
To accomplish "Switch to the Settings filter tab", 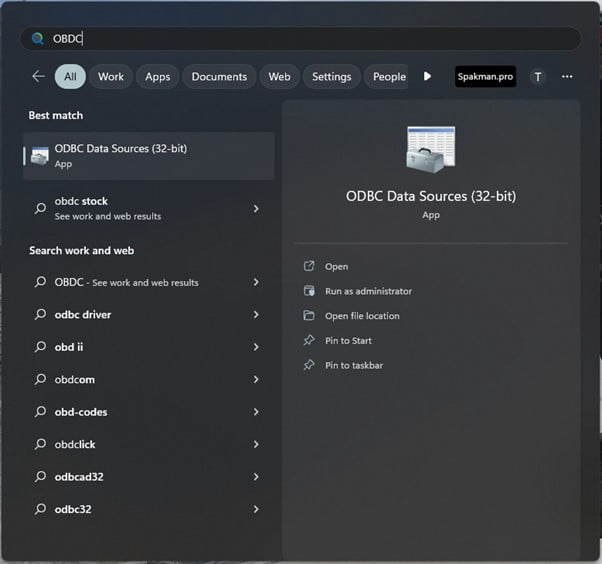I will (331, 76).
